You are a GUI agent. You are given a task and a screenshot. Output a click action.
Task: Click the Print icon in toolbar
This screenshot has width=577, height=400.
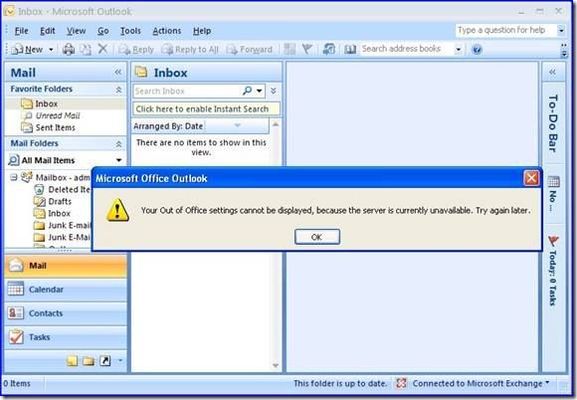(x=68, y=49)
